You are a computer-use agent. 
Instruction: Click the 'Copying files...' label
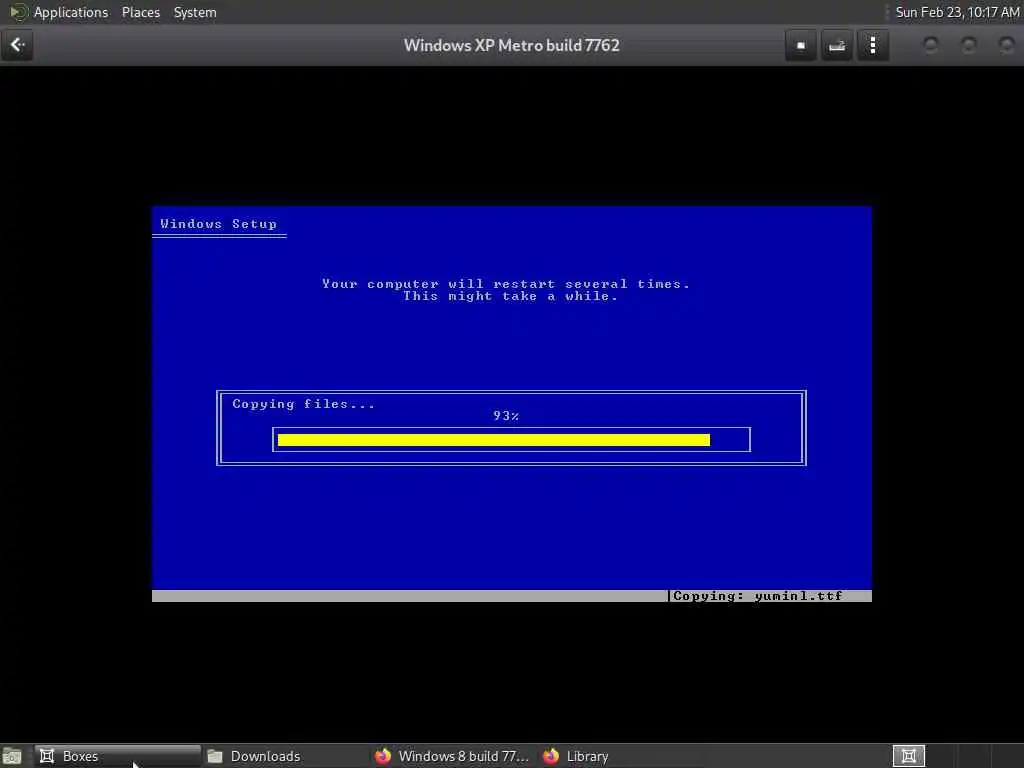pyautogui.click(x=304, y=404)
